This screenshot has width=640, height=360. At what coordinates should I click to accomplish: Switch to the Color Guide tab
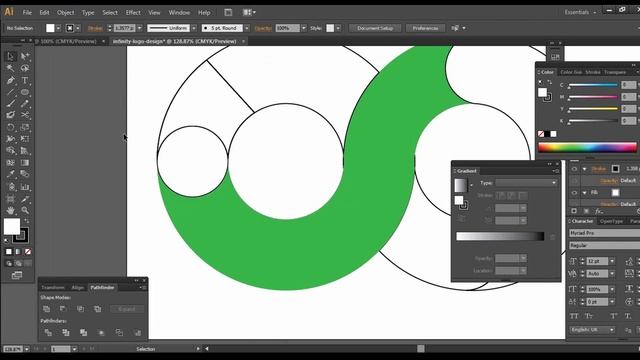click(571, 72)
